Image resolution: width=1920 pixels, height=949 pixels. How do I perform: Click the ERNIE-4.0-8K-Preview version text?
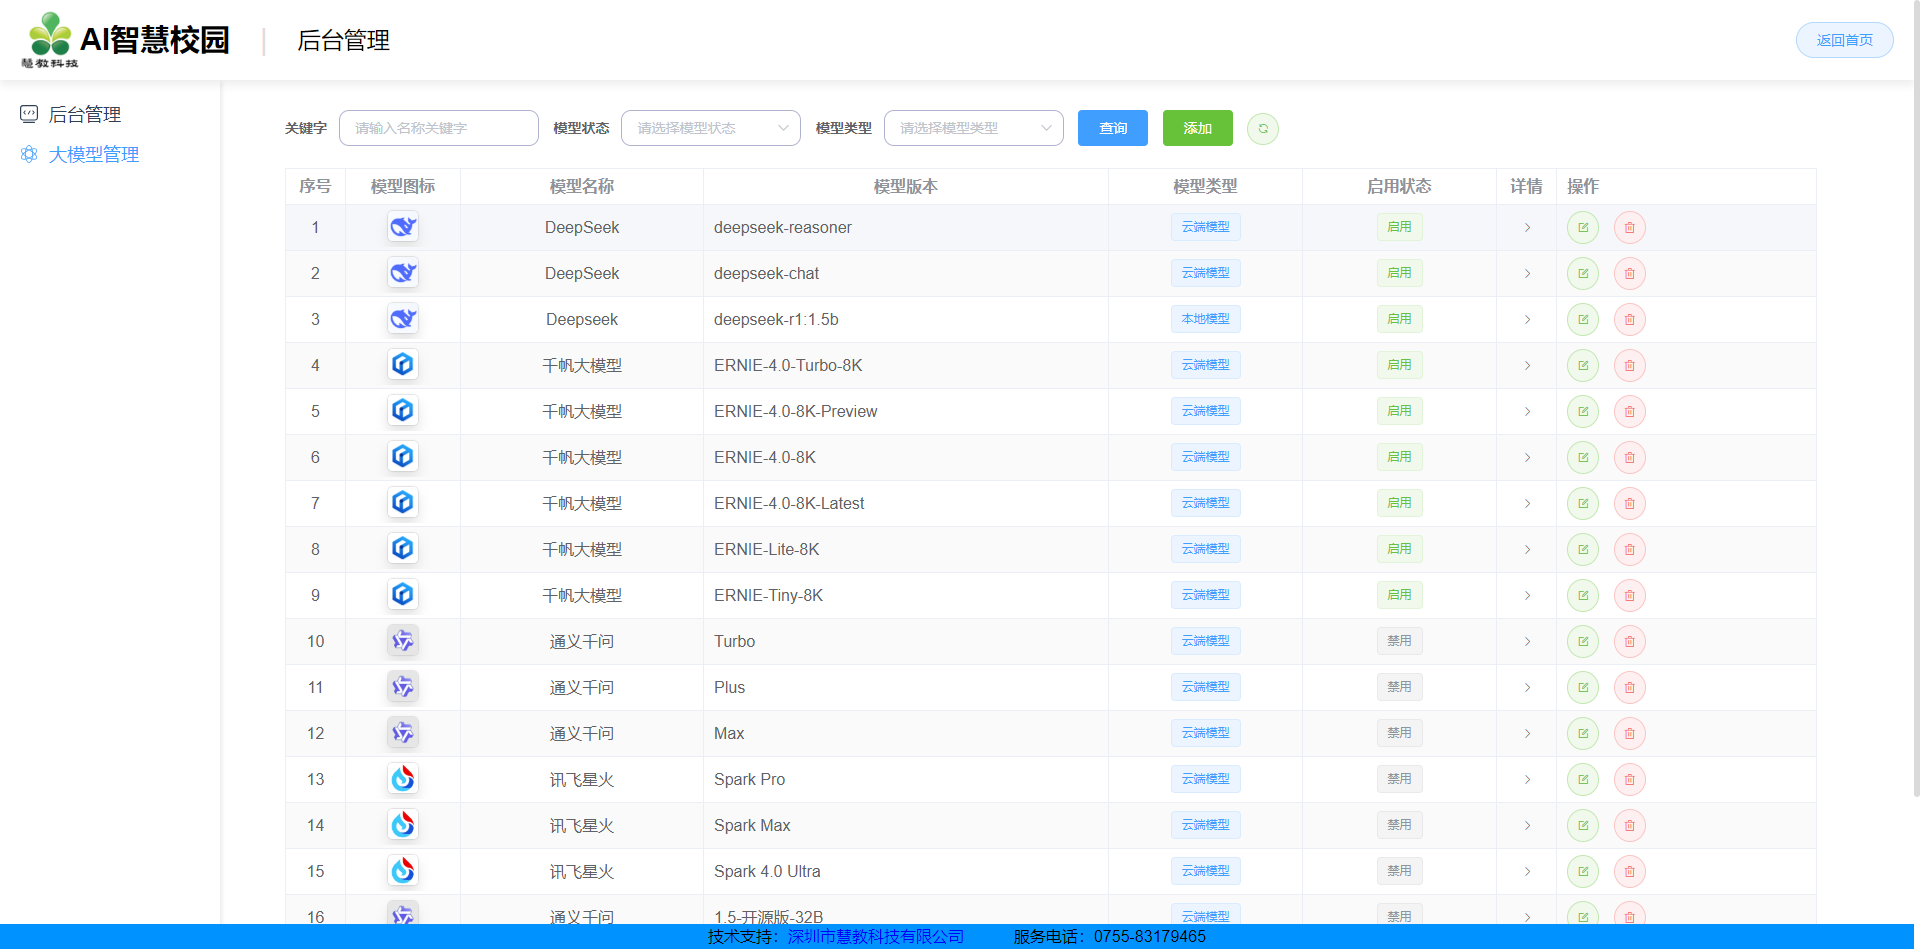pos(795,411)
